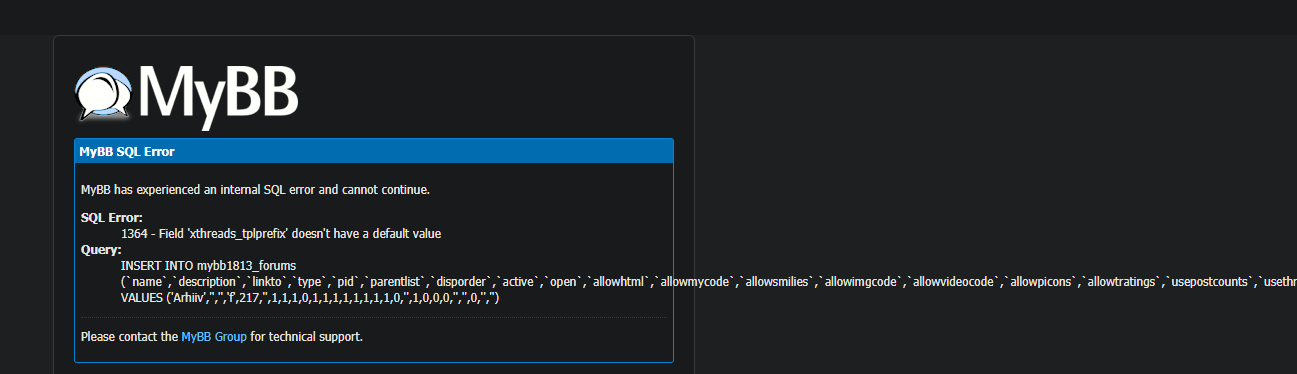Open the MyBB Group support link
The height and width of the screenshot is (374, 1297).
pyautogui.click(x=214, y=337)
